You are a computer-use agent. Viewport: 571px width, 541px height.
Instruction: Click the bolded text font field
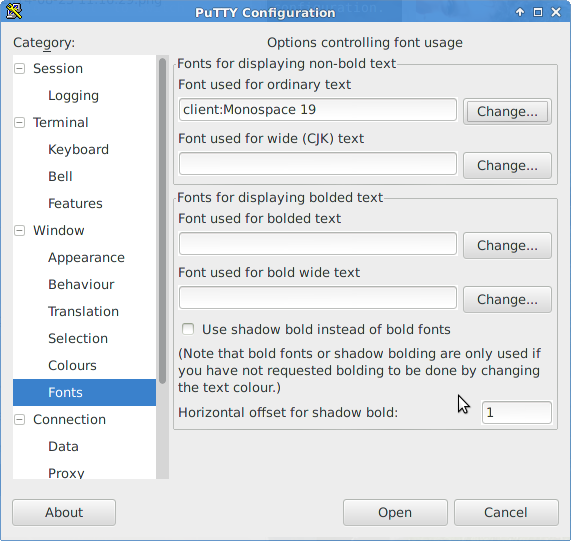[318, 244]
